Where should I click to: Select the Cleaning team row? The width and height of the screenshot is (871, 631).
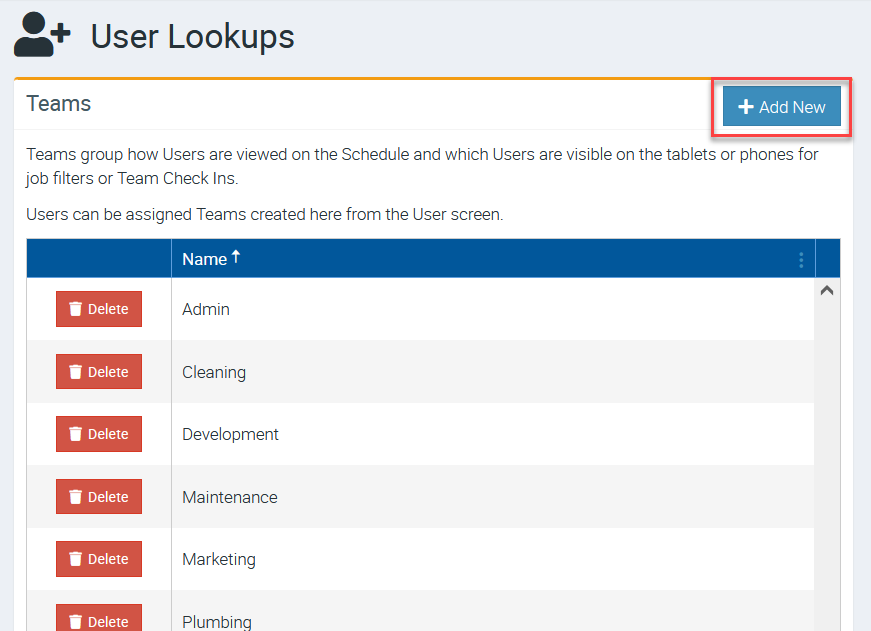pyautogui.click(x=214, y=372)
